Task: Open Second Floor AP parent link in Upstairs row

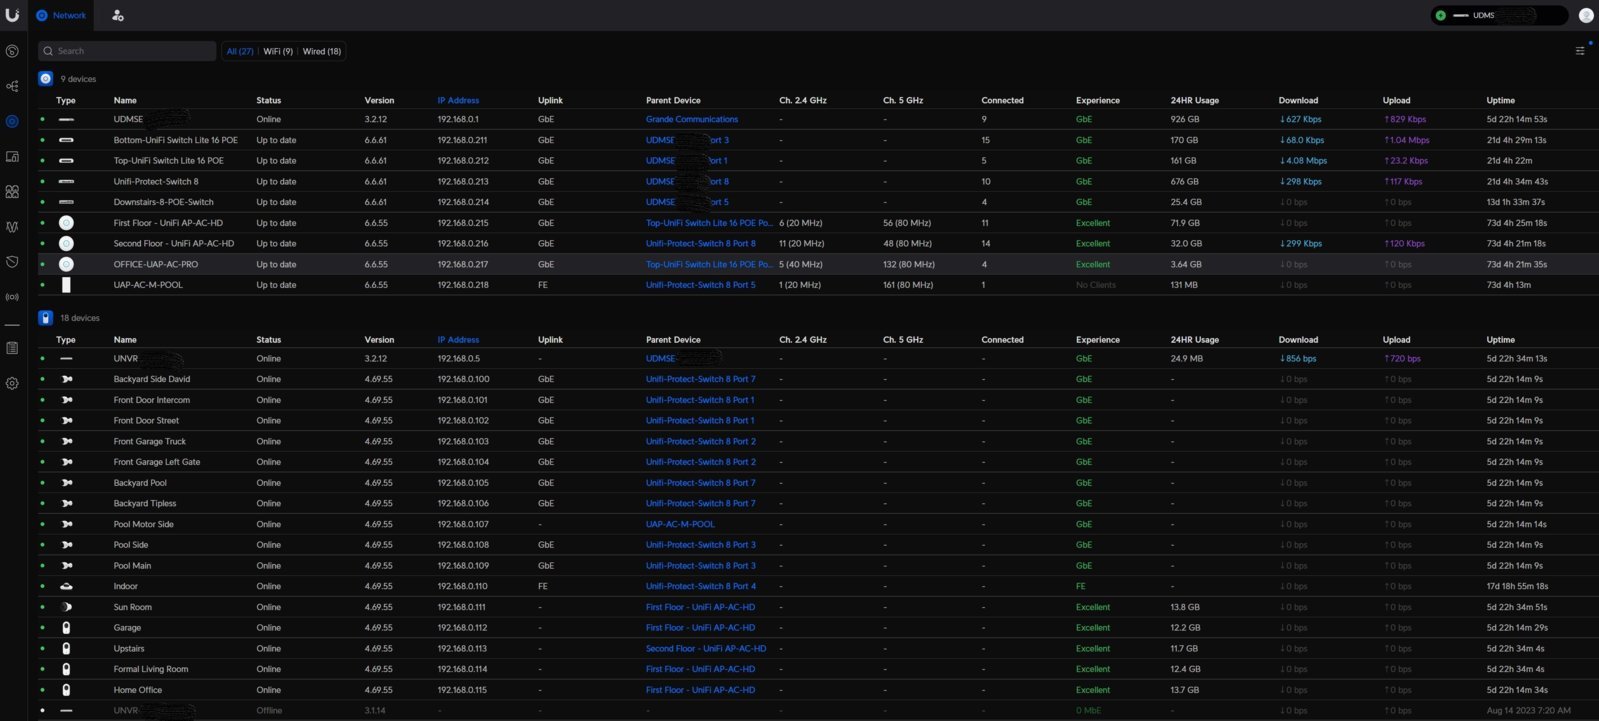Action: tap(706, 649)
